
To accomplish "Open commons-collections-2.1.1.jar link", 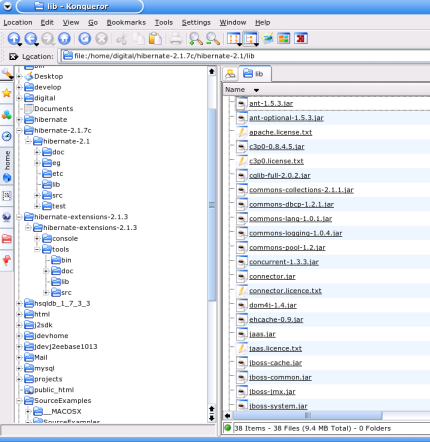I will 301,190.
